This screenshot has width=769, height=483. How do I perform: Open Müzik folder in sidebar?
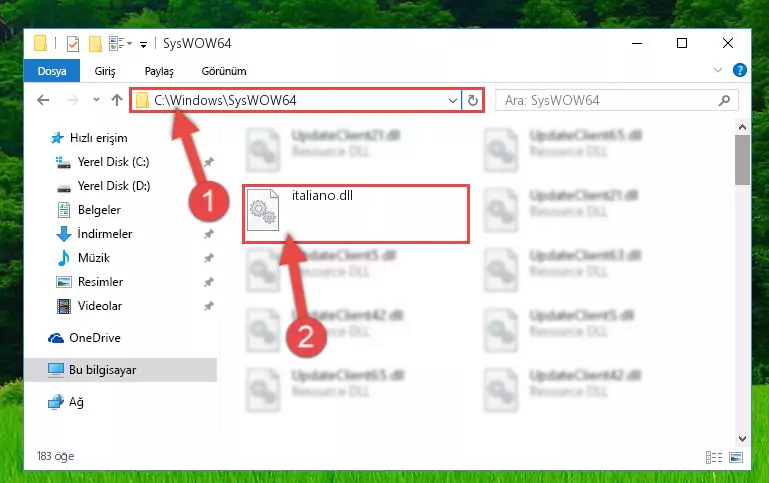(94, 258)
